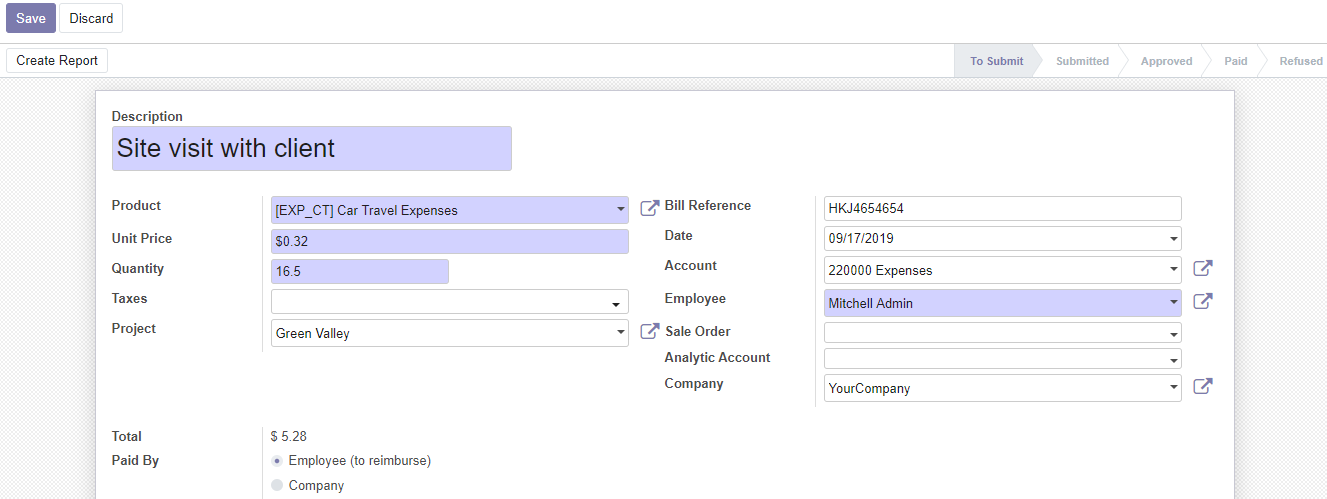The width and height of the screenshot is (1327, 499).
Task: Discard the expense changes
Action: coord(91,18)
